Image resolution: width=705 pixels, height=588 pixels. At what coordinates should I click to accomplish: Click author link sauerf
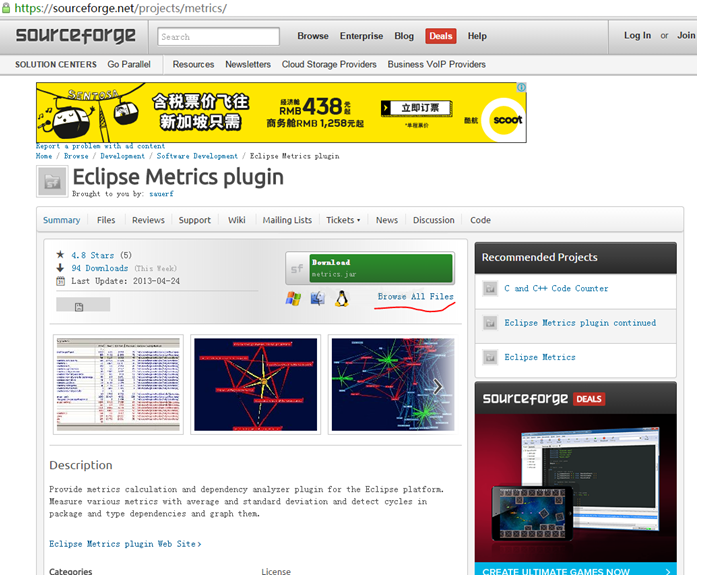161,194
